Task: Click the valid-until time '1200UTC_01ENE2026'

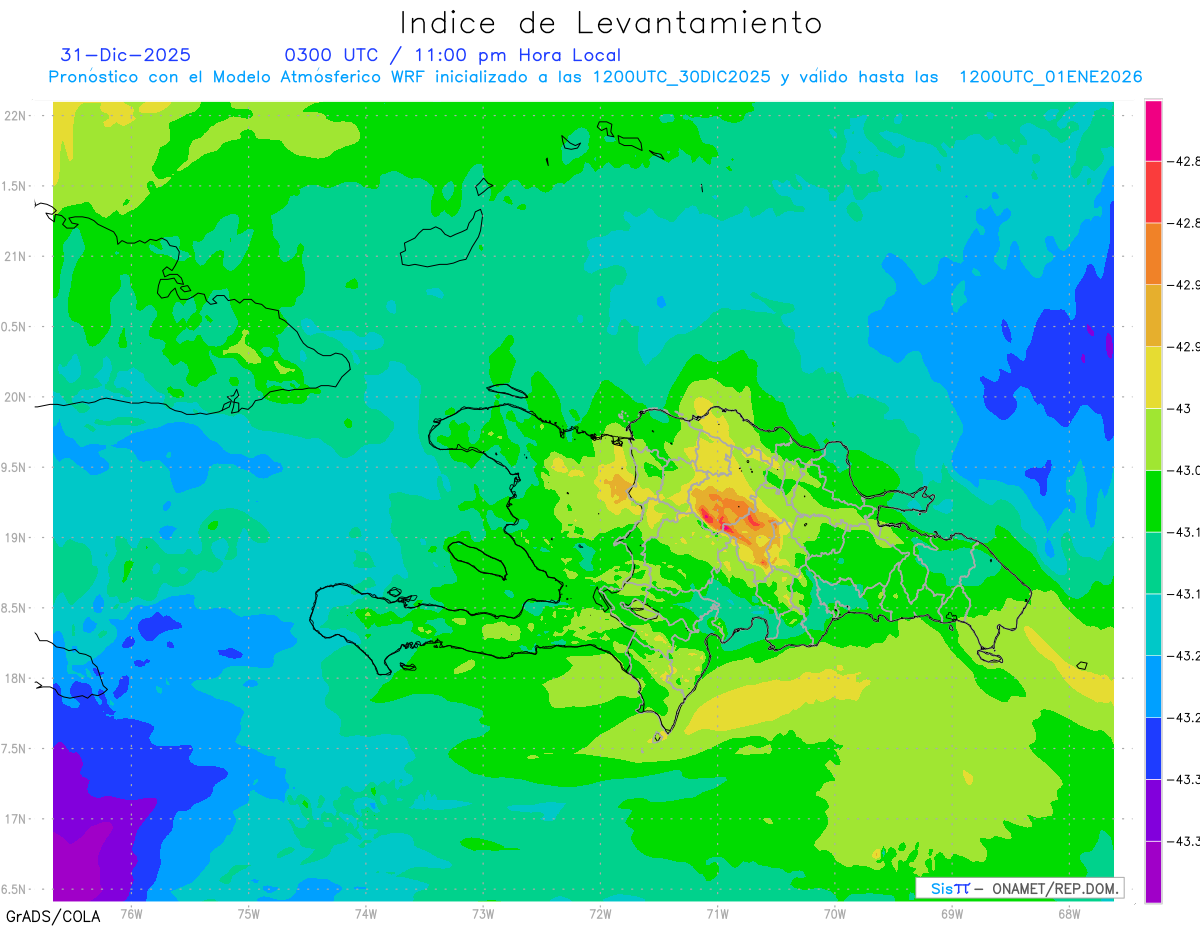Action: tap(1051, 77)
